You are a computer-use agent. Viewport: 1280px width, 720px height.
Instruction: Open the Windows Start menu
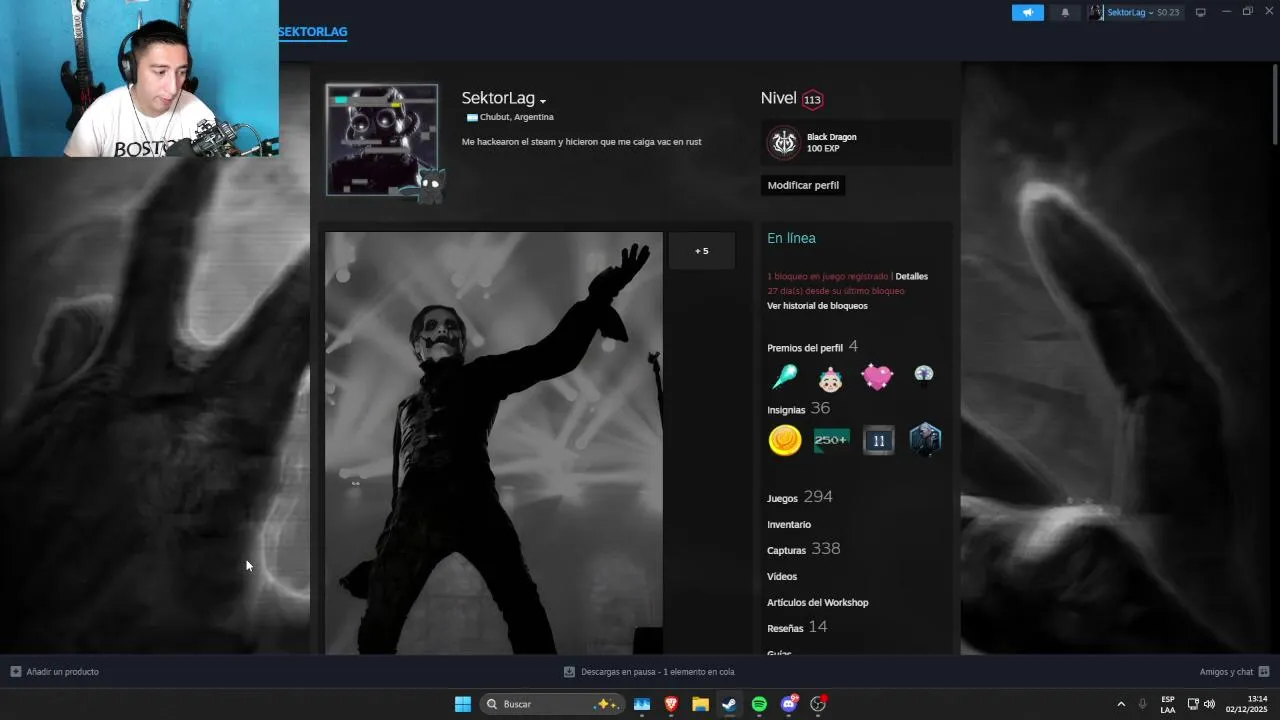[463, 704]
